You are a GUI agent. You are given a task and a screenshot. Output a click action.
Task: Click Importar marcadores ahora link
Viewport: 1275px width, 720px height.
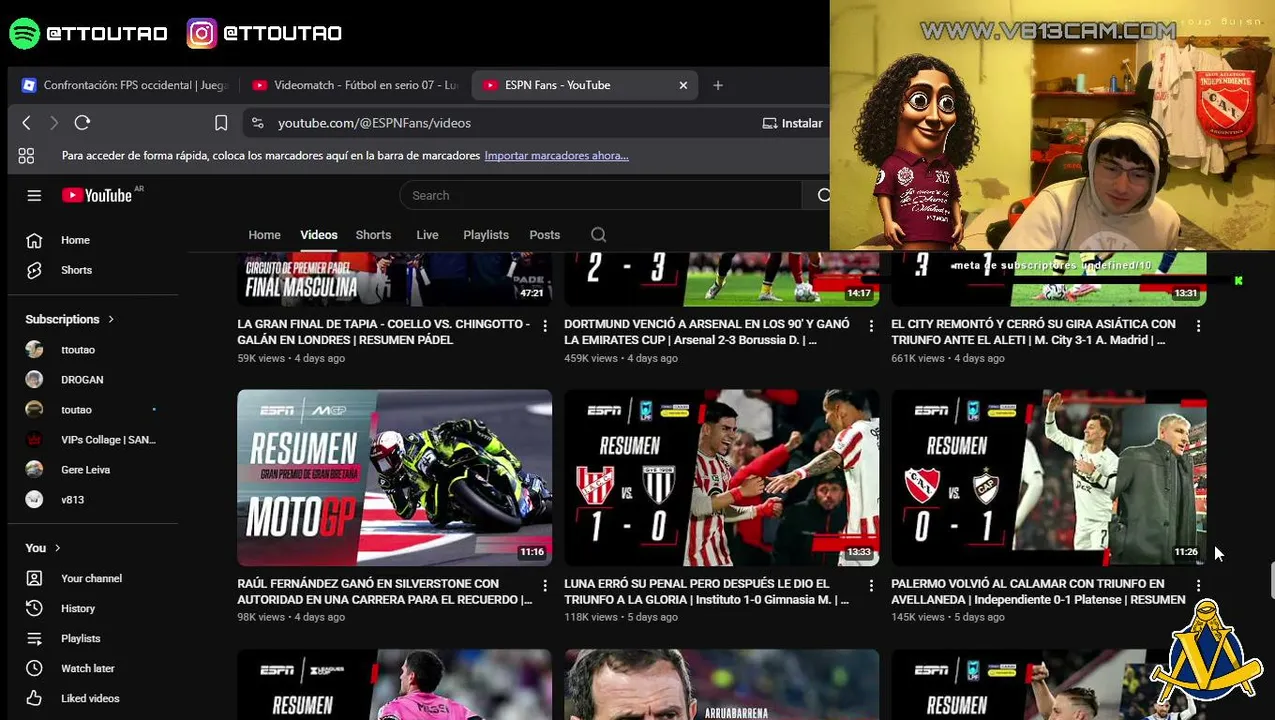pos(556,156)
